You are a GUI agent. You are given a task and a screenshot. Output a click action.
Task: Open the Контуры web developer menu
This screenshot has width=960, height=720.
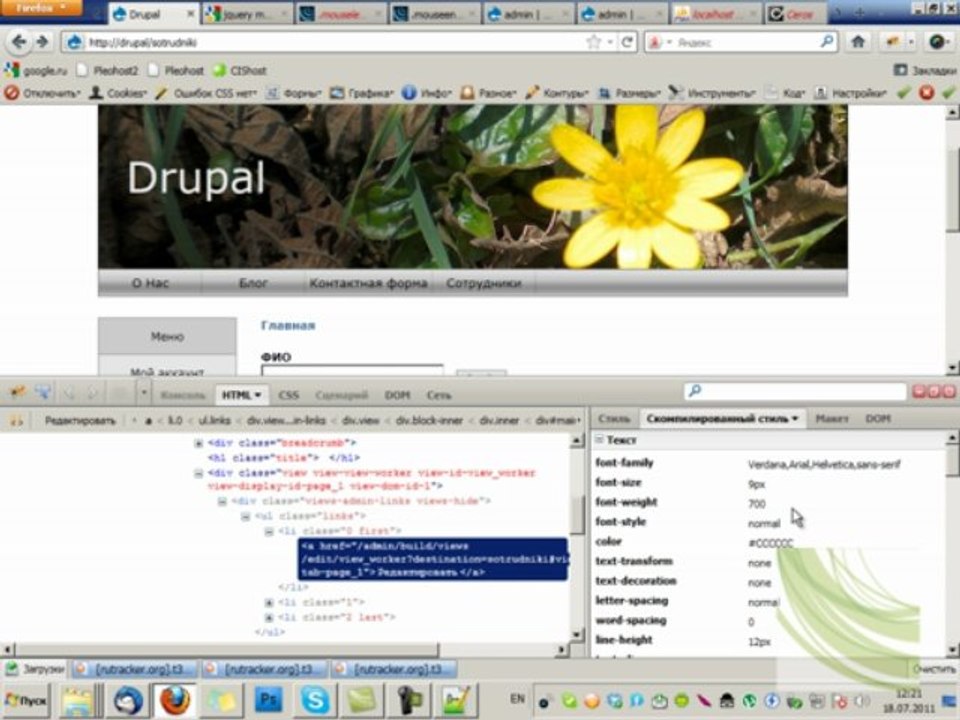click(x=557, y=93)
